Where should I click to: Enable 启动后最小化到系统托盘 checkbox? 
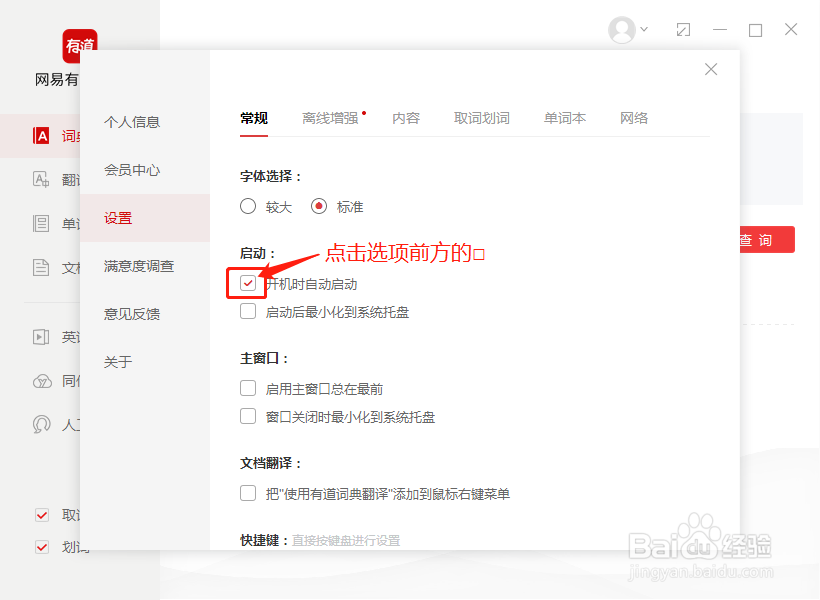point(248,311)
